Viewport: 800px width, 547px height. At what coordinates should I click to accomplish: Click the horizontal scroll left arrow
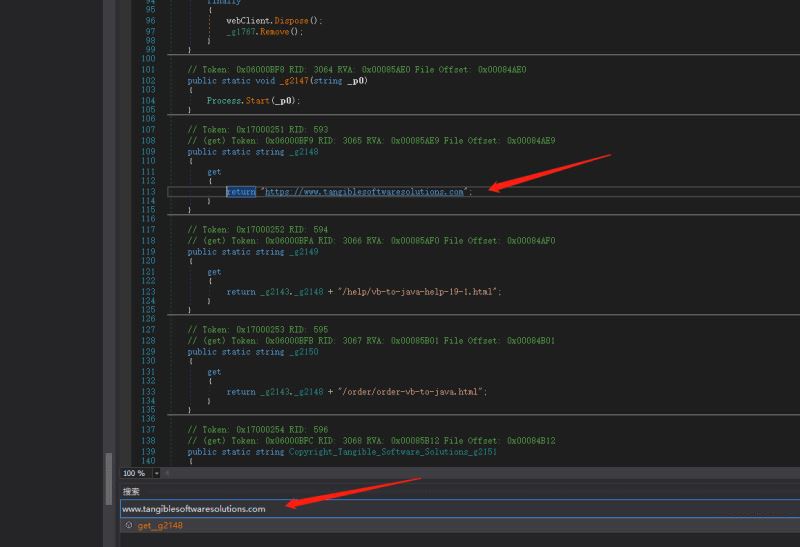point(167,474)
